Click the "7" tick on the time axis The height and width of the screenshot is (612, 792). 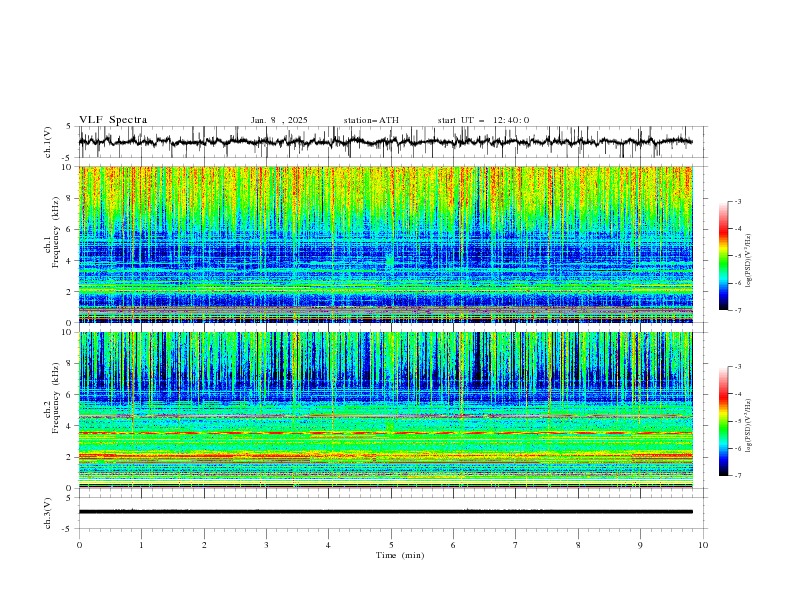(x=516, y=545)
